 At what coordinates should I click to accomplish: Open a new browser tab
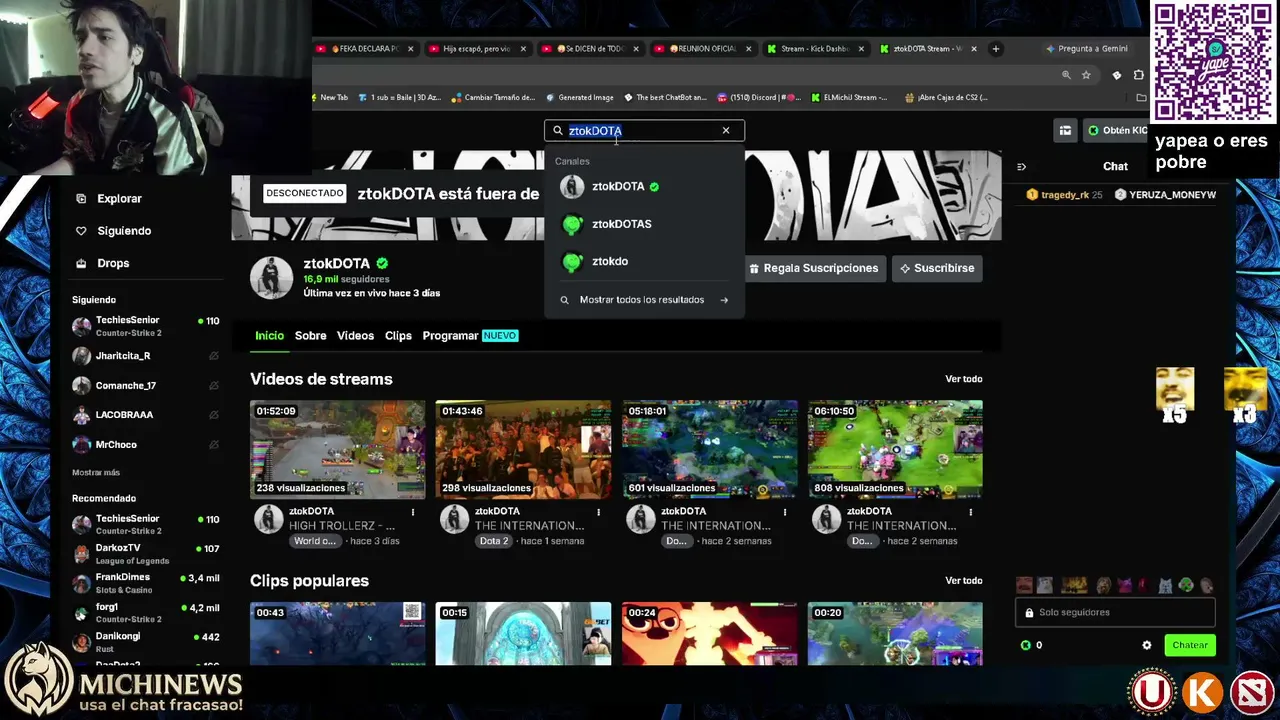(x=996, y=49)
